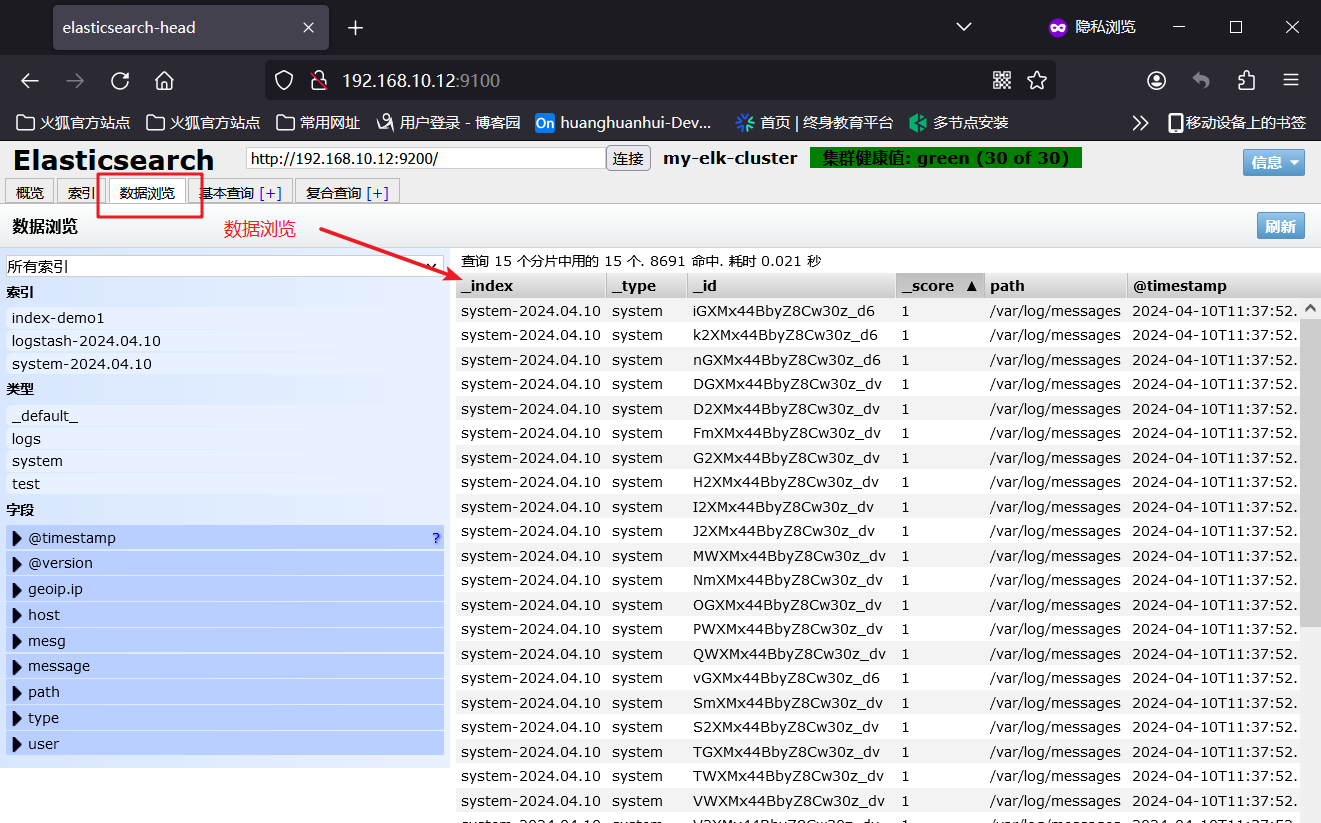The width and height of the screenshot is (1321, 823).
Task: Filter by index logstash-2024.04.10
Action: click(x=86, y=341)
